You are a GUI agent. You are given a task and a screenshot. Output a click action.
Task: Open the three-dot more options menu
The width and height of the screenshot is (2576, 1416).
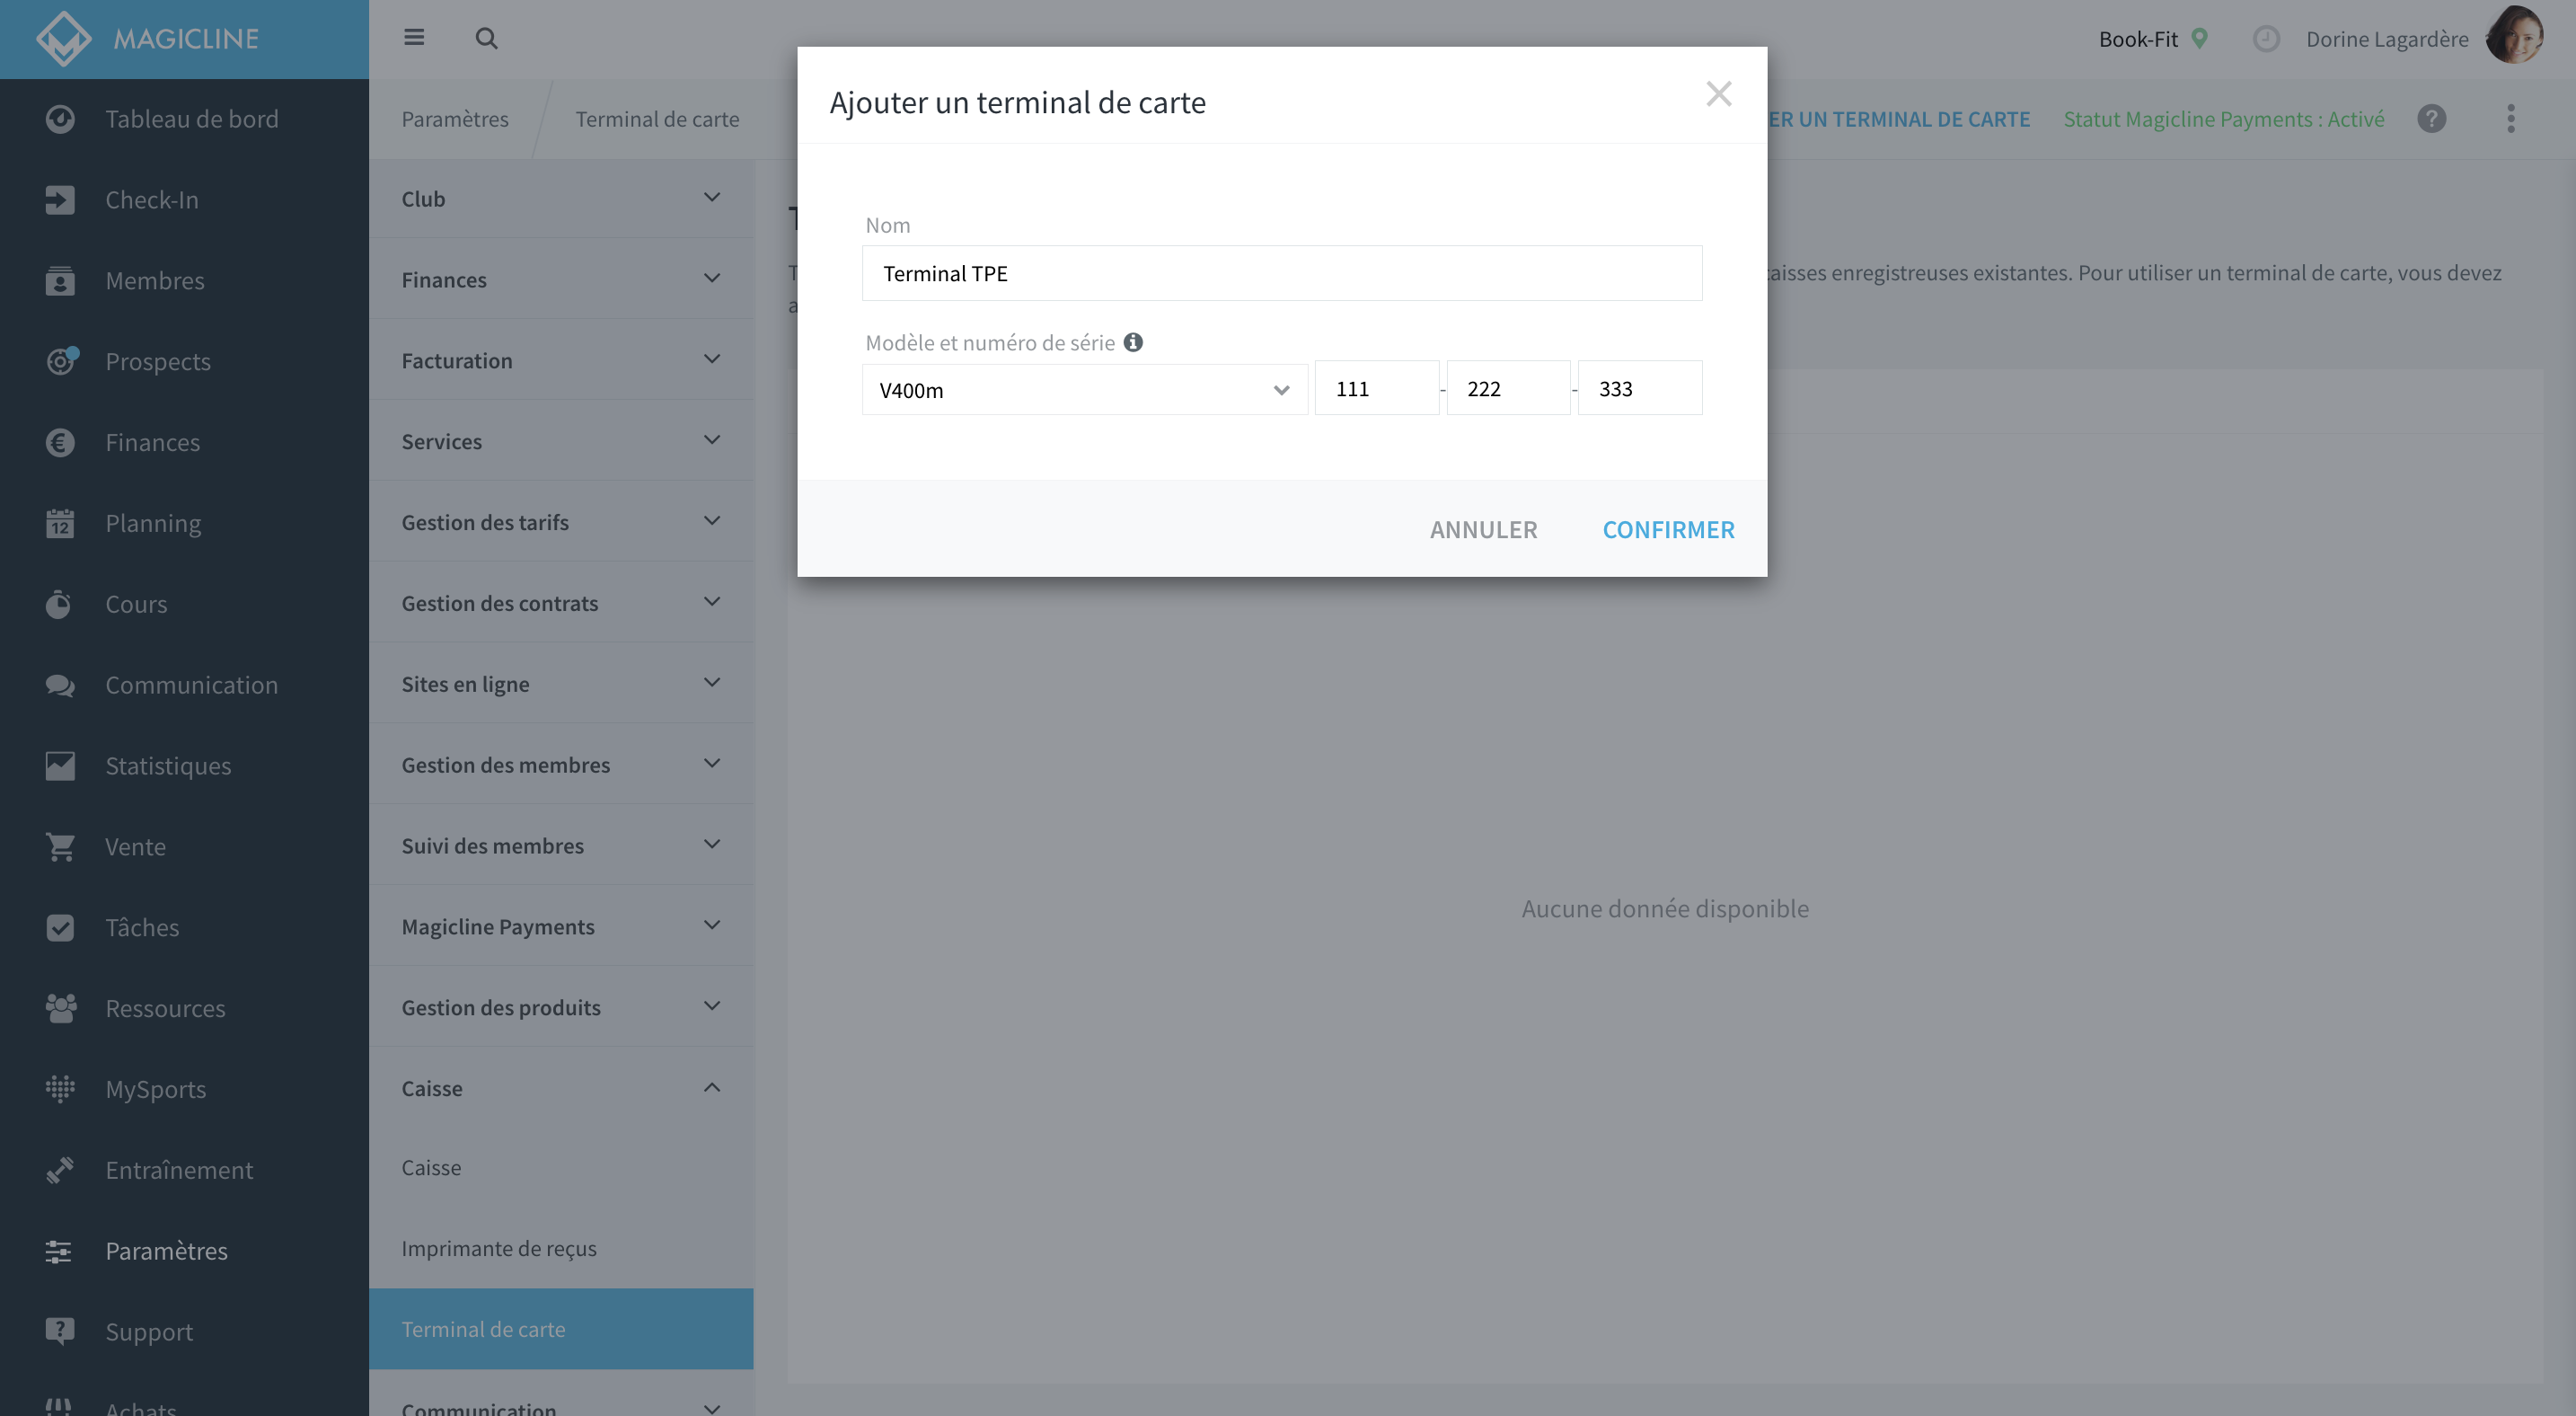click(2510, 119)
